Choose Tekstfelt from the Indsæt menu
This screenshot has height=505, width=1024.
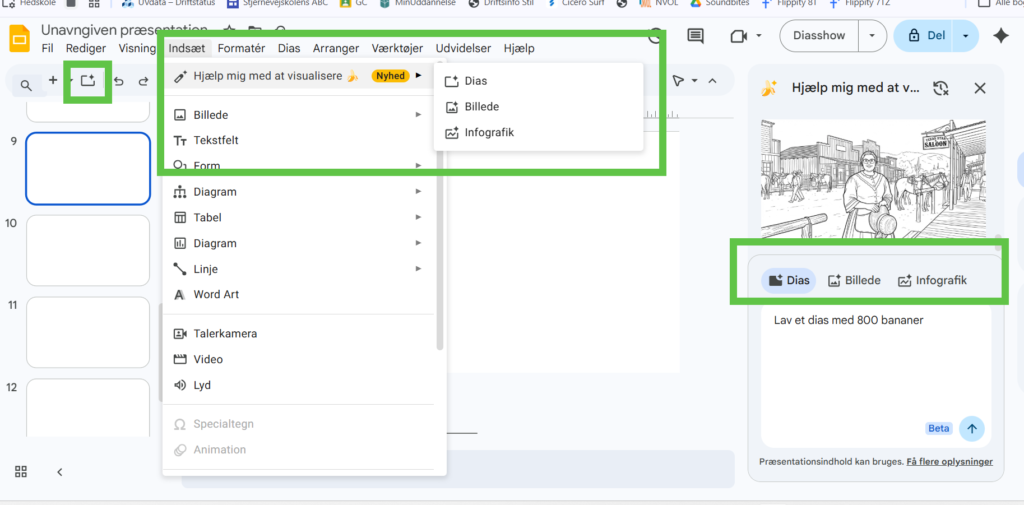tap(215, 141)
